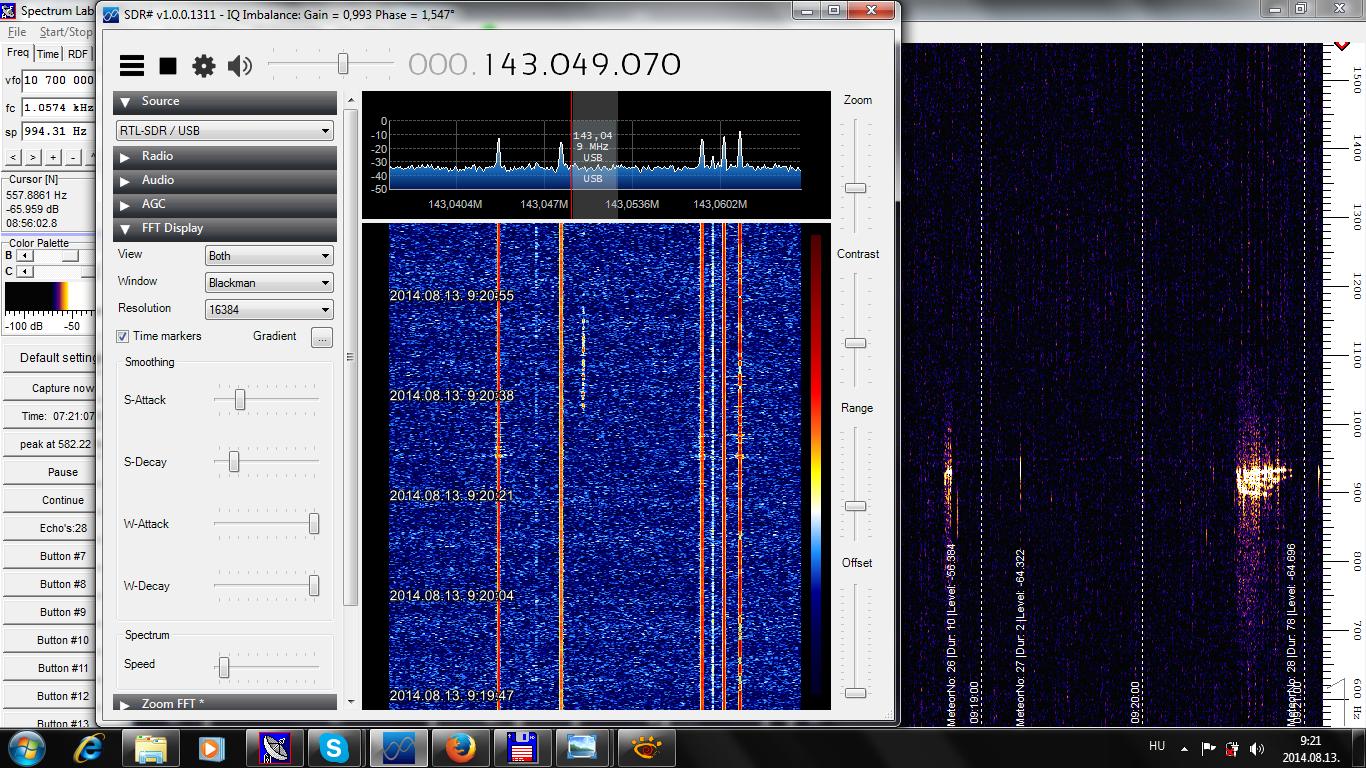
Task: Expand the Audio panel section
Action: (225, 181)
